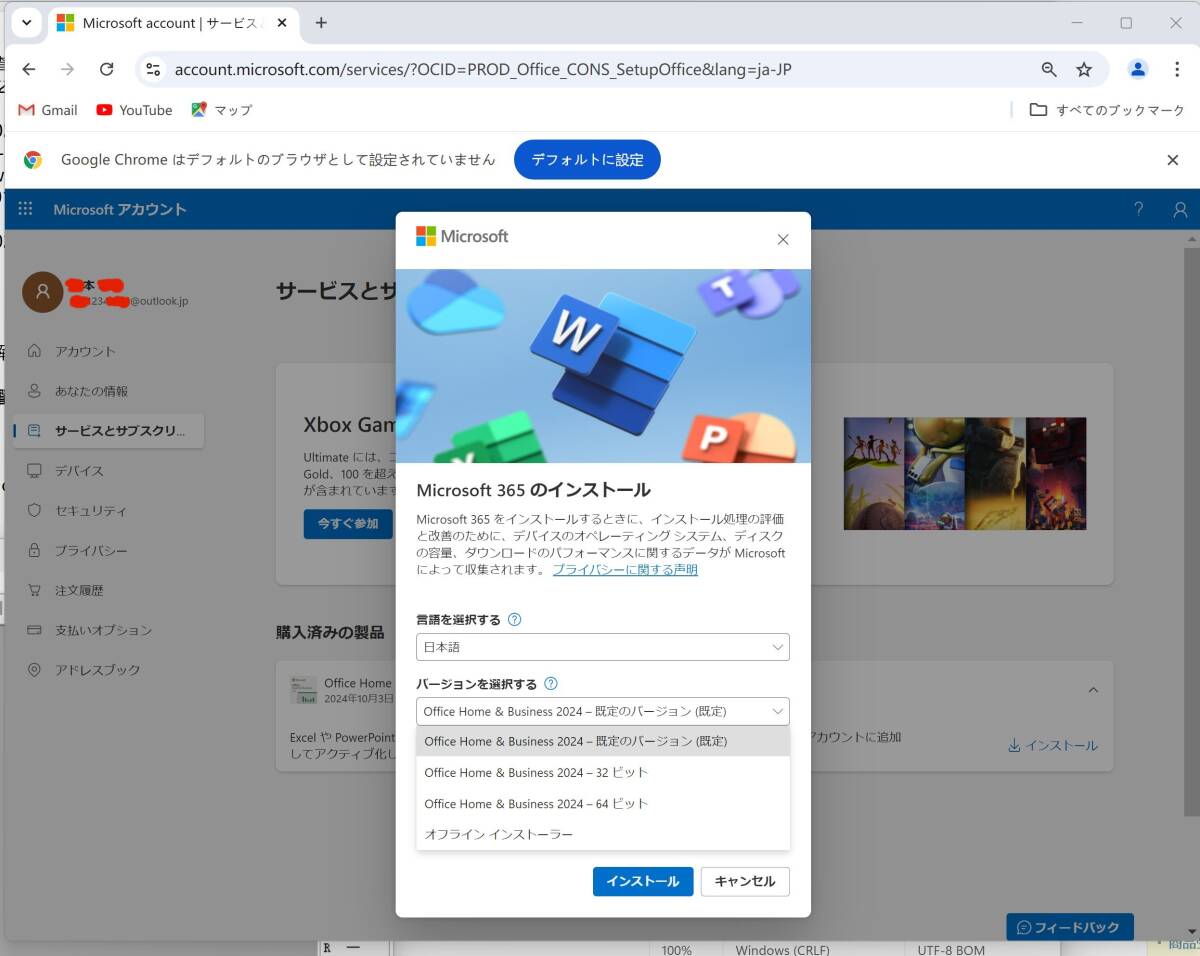Screen dimensions: 1200x956
Task: Select the オフライン インストーラー option
Action: click(x=603, y=834)
